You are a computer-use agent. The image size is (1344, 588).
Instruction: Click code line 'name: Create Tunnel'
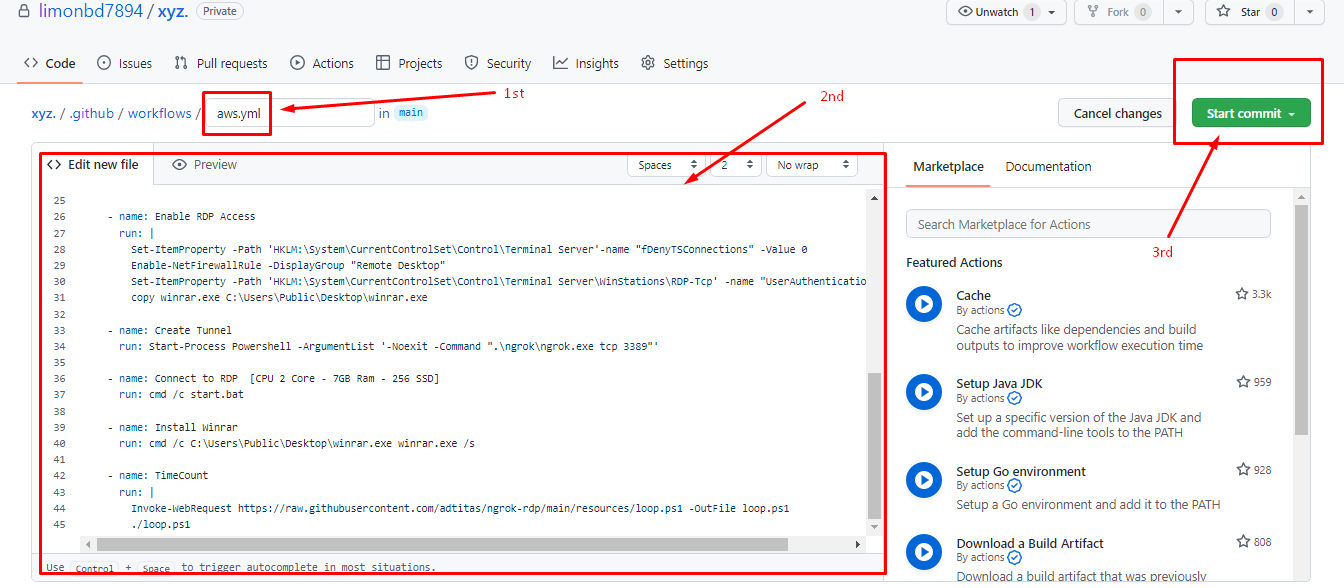click(169, 330)
